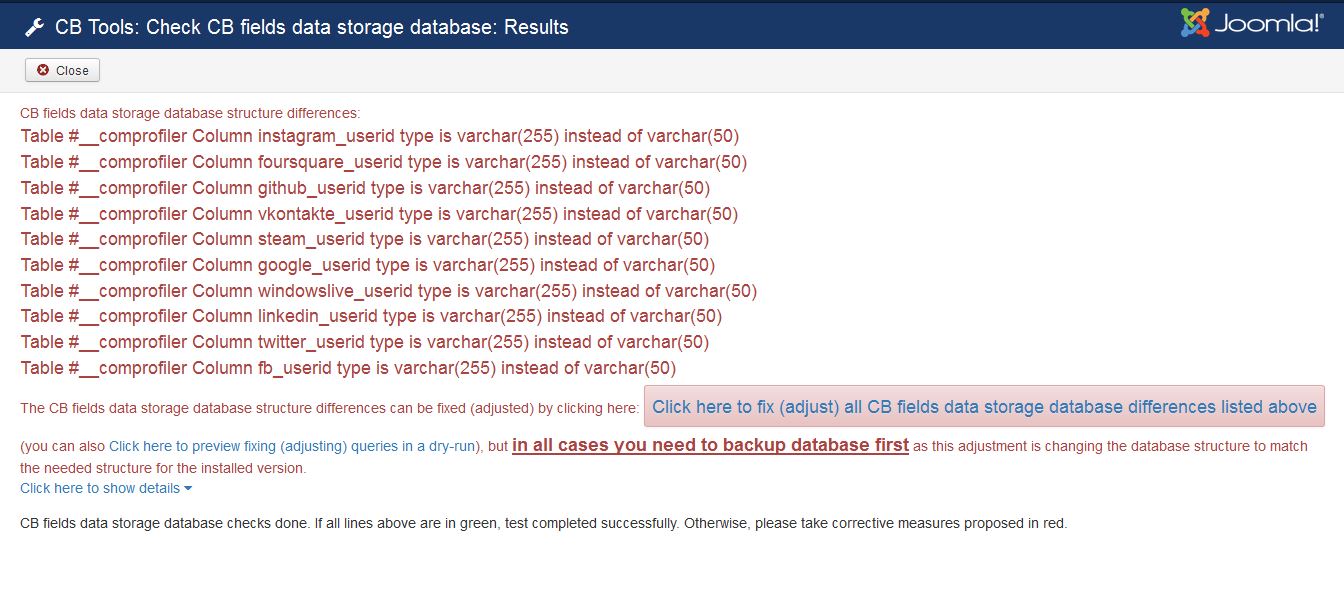
Task: Expand details using the small caret arrow
Action: coord(188,489)
